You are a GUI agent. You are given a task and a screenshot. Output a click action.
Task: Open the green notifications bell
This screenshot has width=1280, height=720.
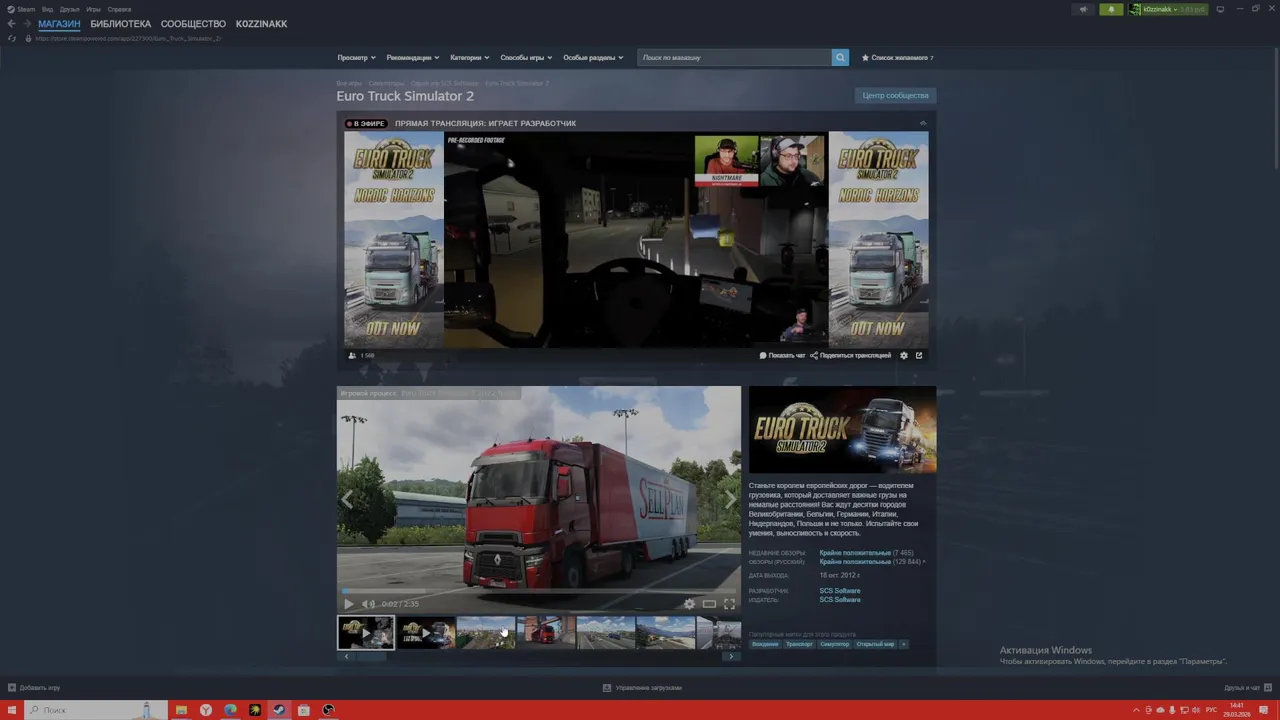click(x=1111, y=9)
